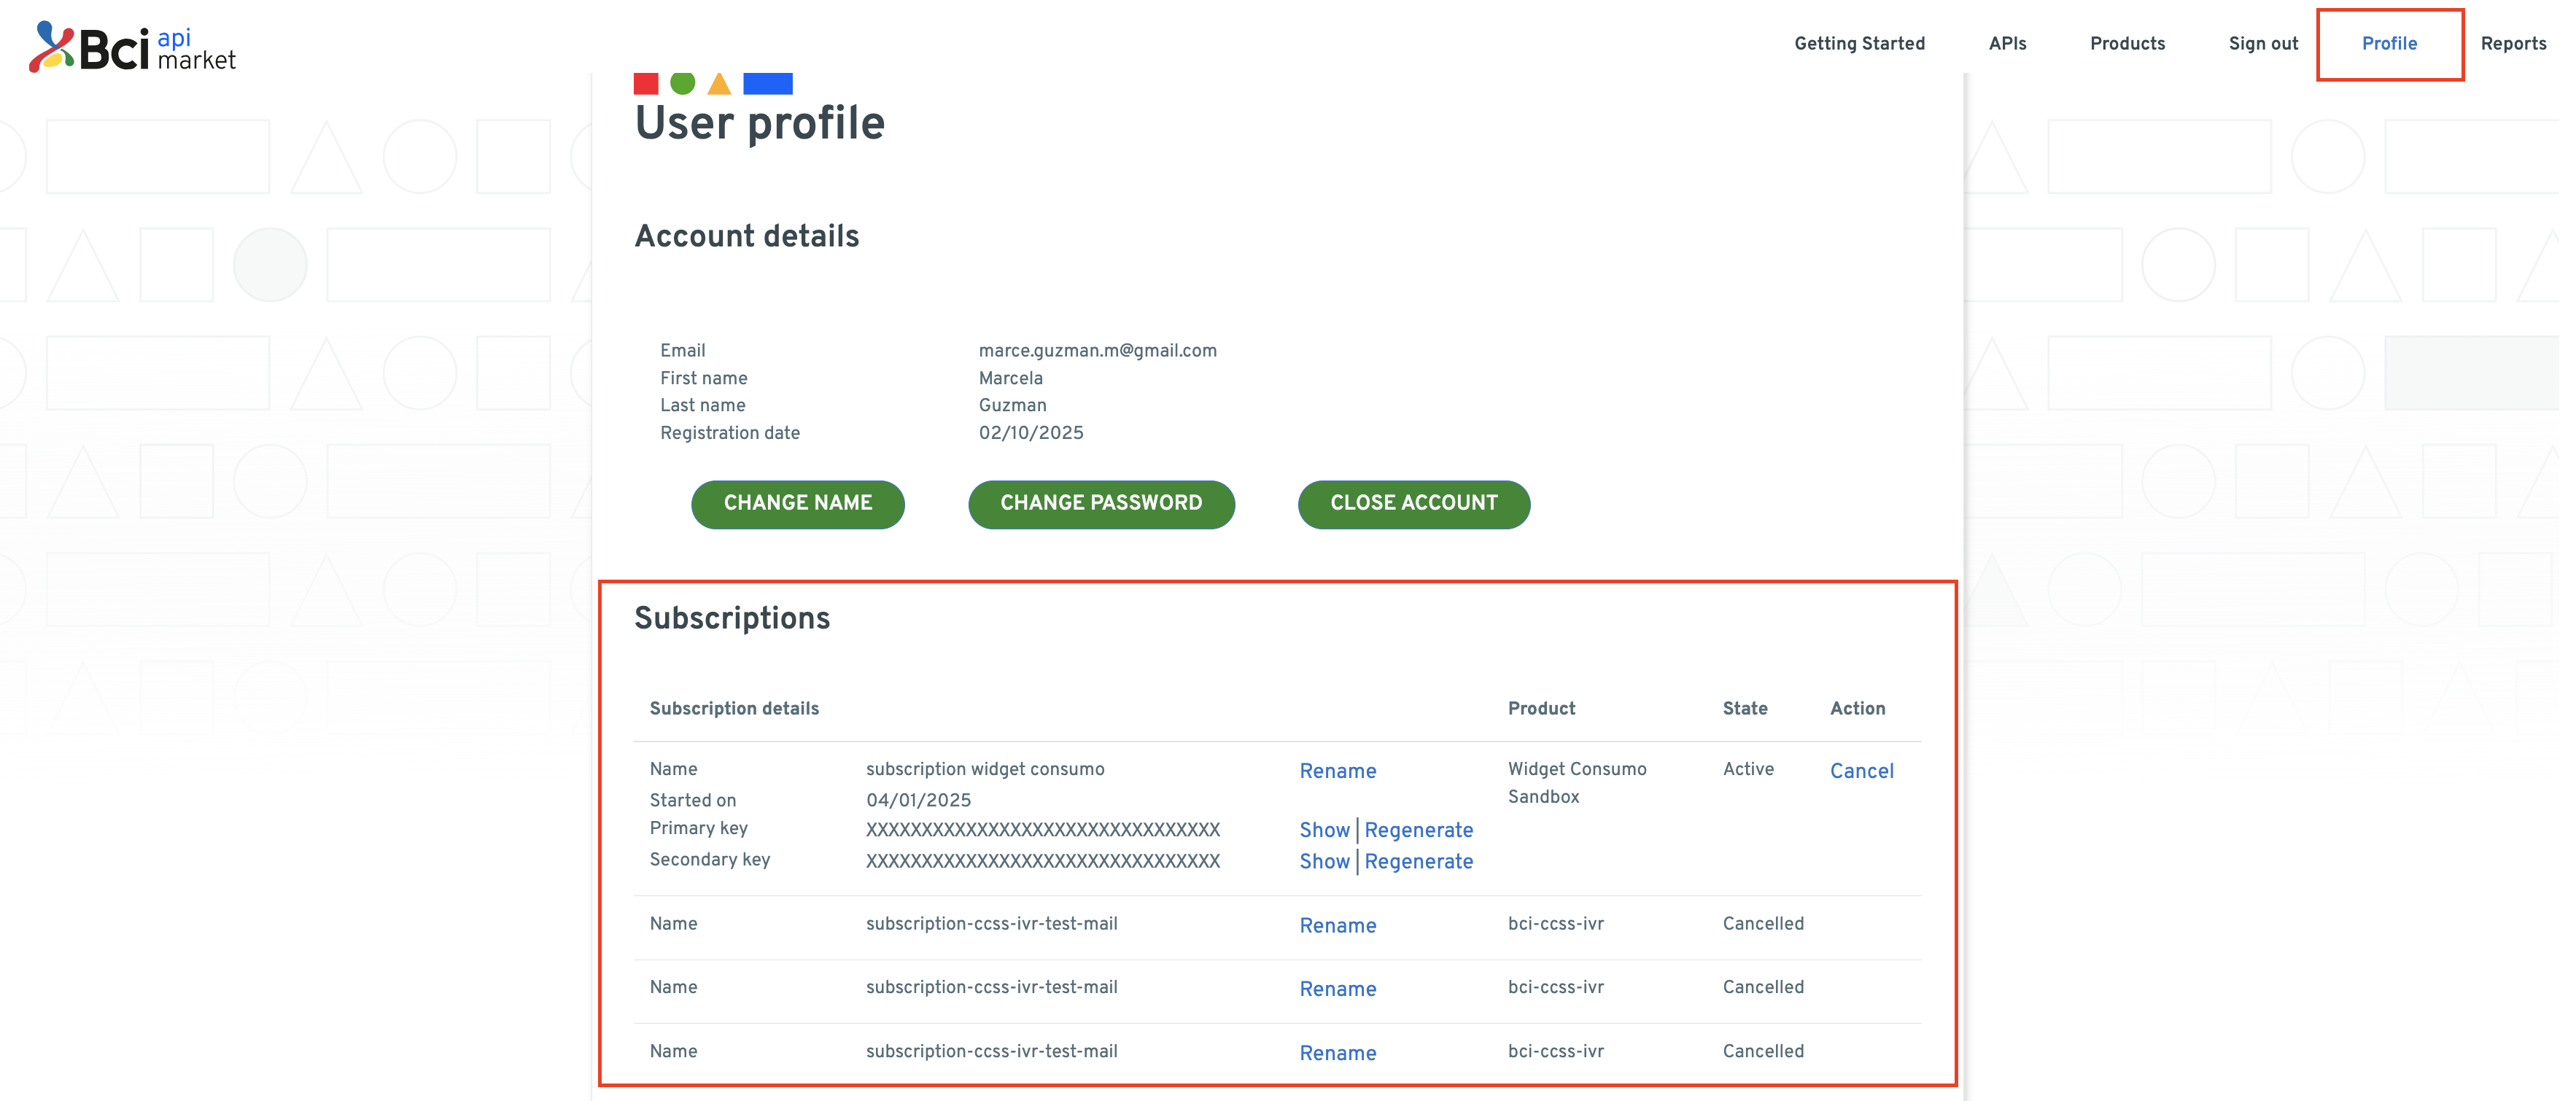Viewport: 2576px width, 1101px height.
Task: Go to the Products page
Action: [x=2126, y=43]
